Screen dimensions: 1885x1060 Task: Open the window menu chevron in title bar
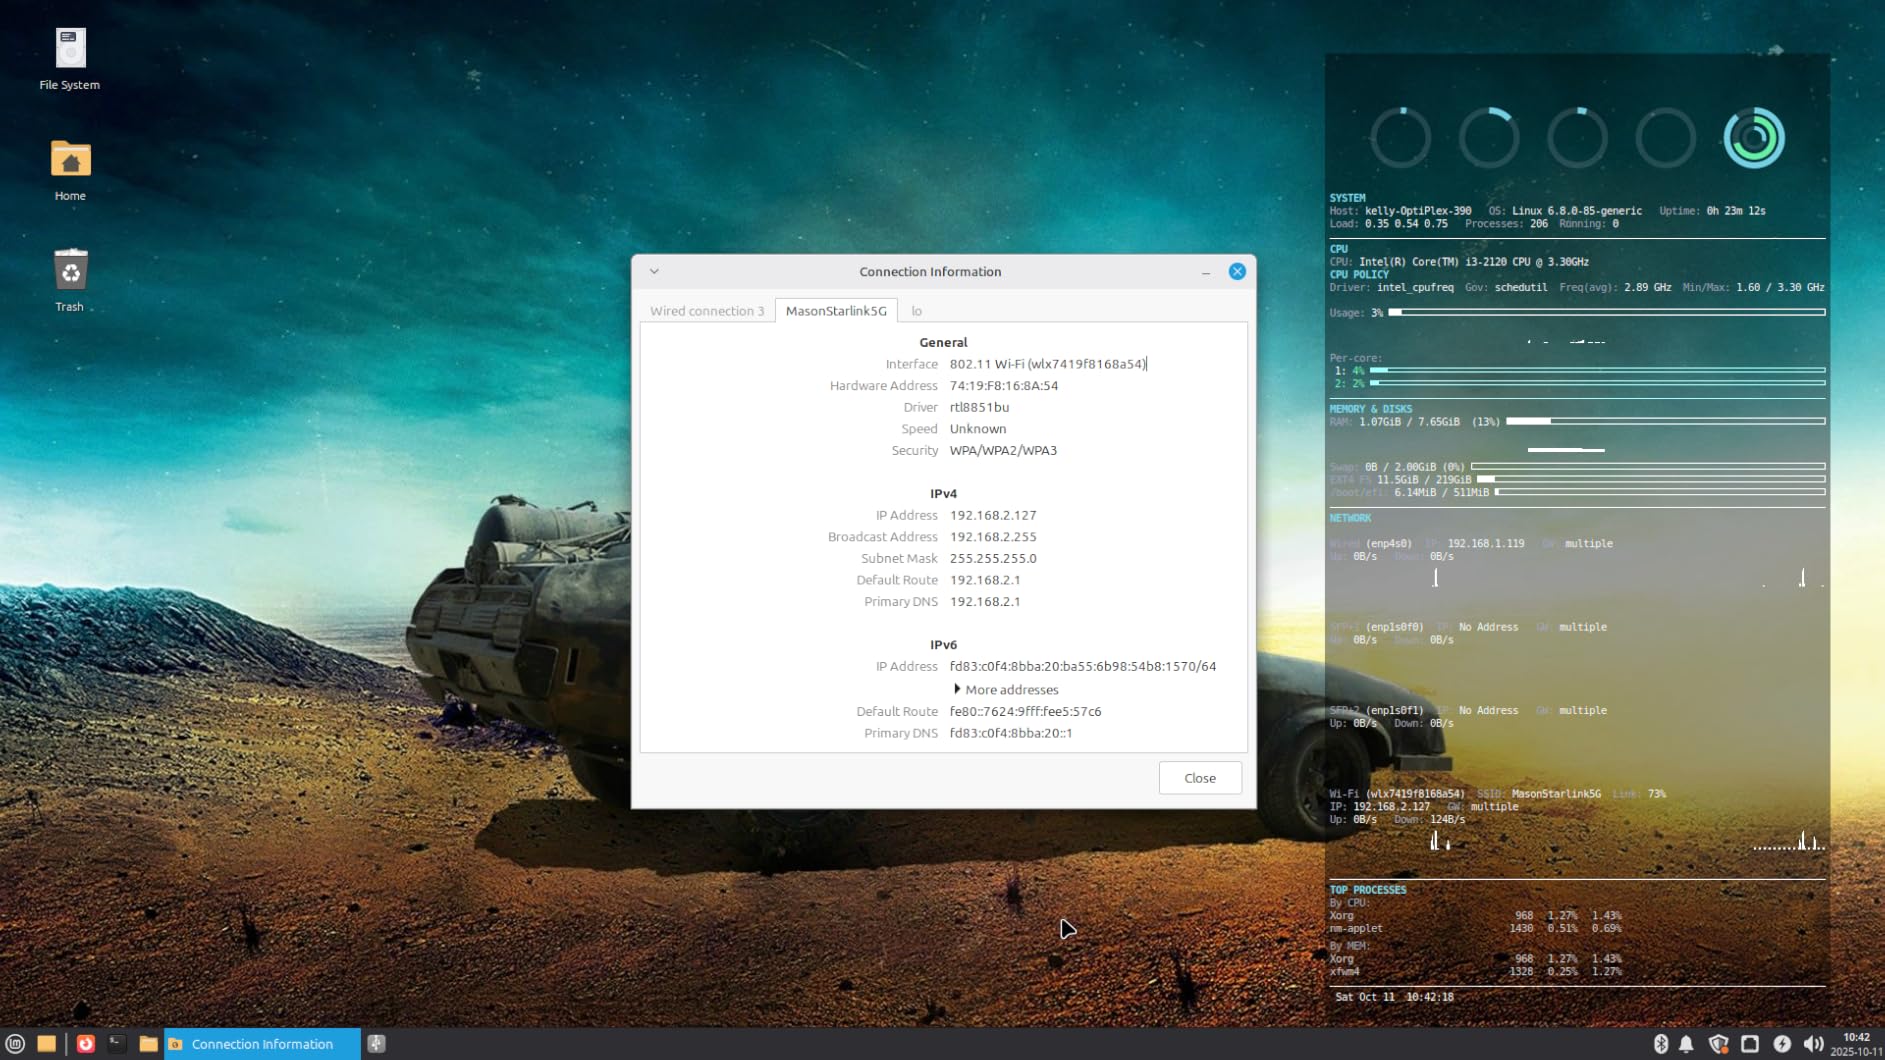coord(654,272)
